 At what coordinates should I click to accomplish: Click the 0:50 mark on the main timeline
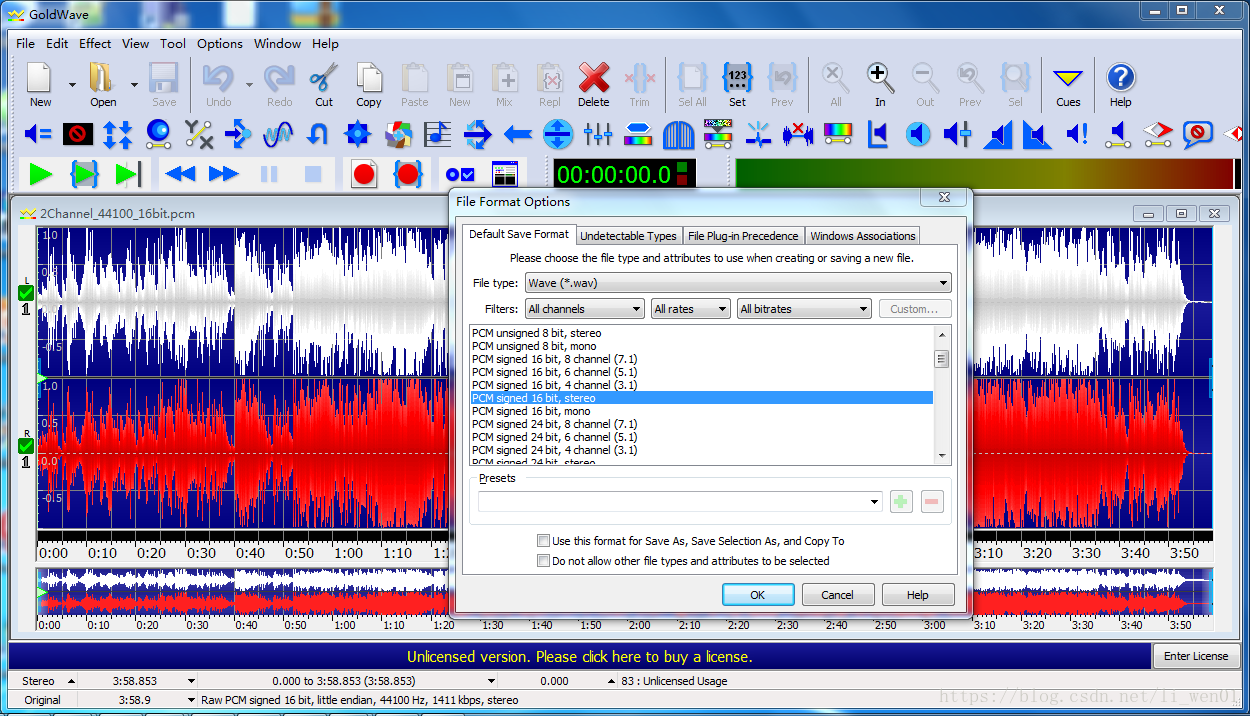299,553
